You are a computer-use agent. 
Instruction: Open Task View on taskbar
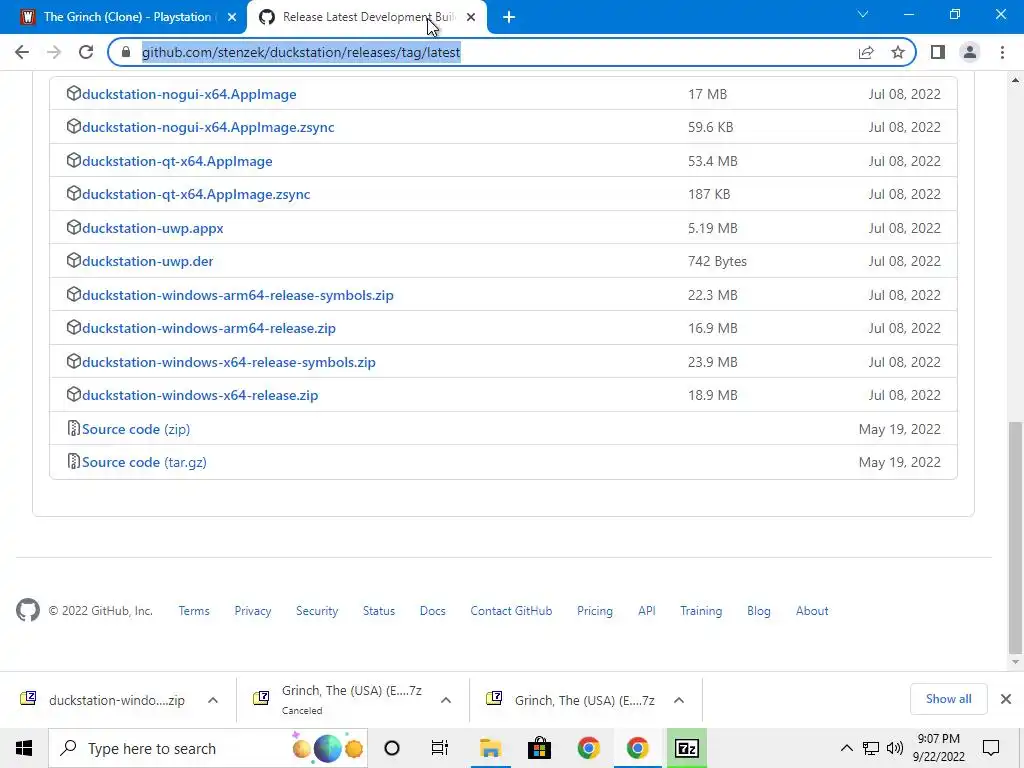point(440,748)
